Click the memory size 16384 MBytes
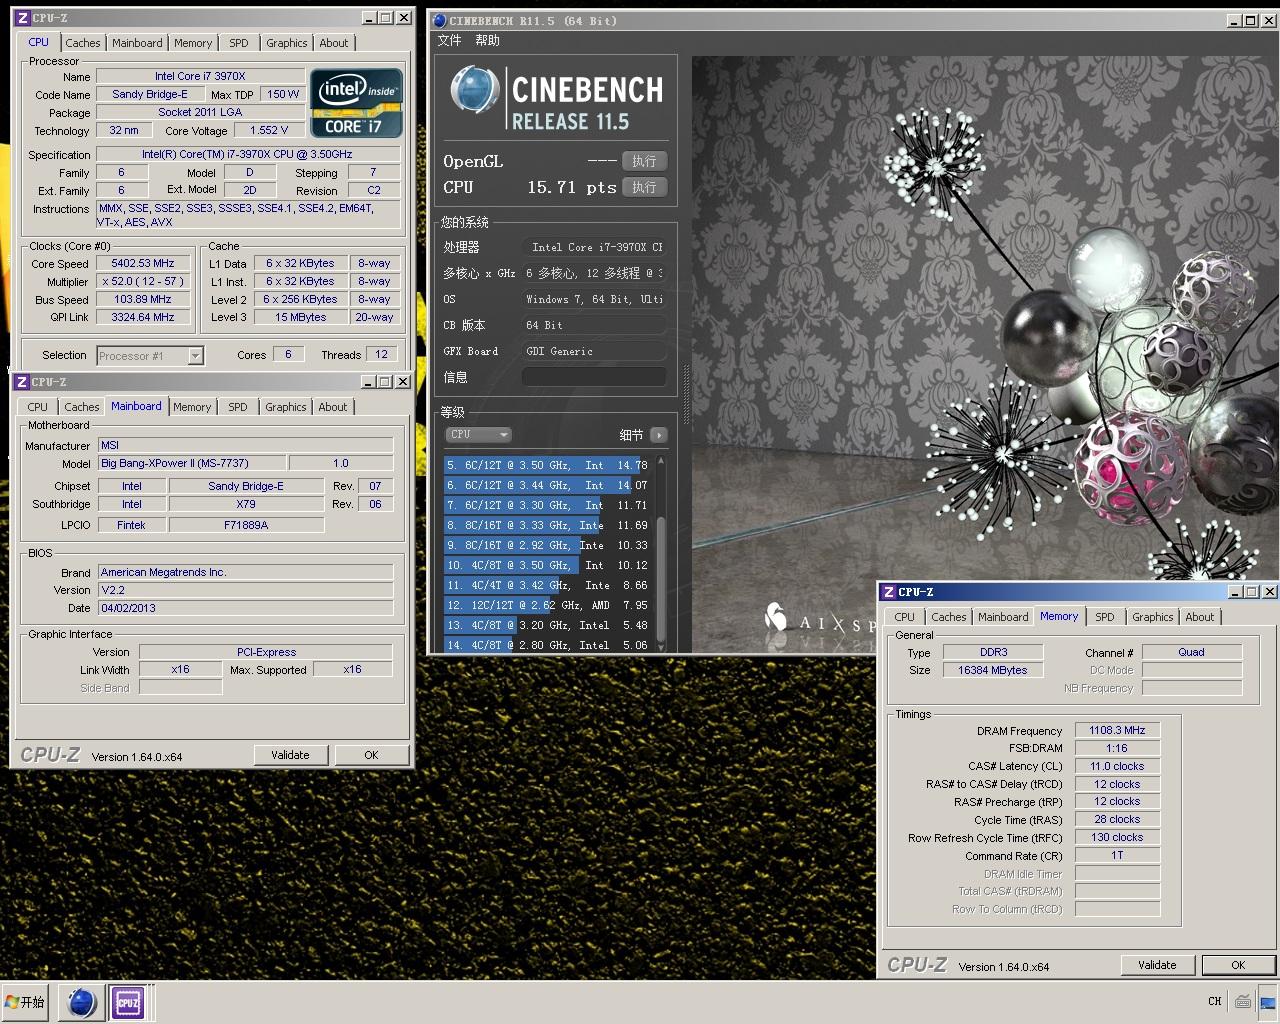 point(993,670)
